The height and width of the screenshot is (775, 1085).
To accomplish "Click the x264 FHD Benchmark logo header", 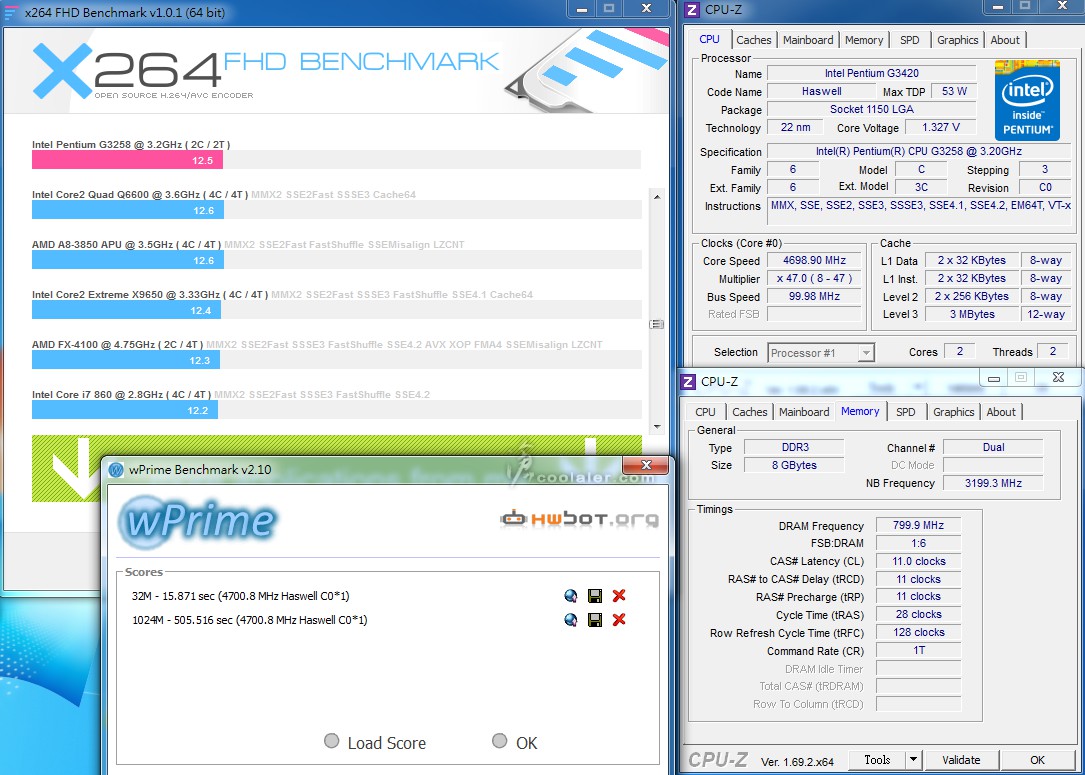I will 266,71.
